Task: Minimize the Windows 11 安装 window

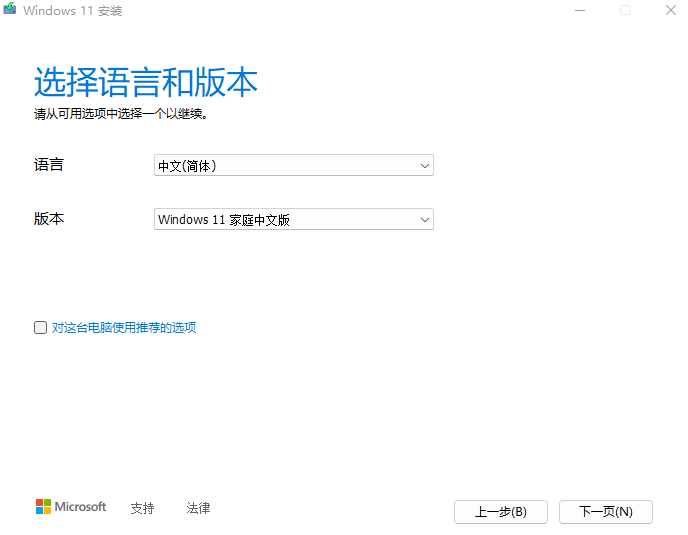Action: [x=580, y=10]
